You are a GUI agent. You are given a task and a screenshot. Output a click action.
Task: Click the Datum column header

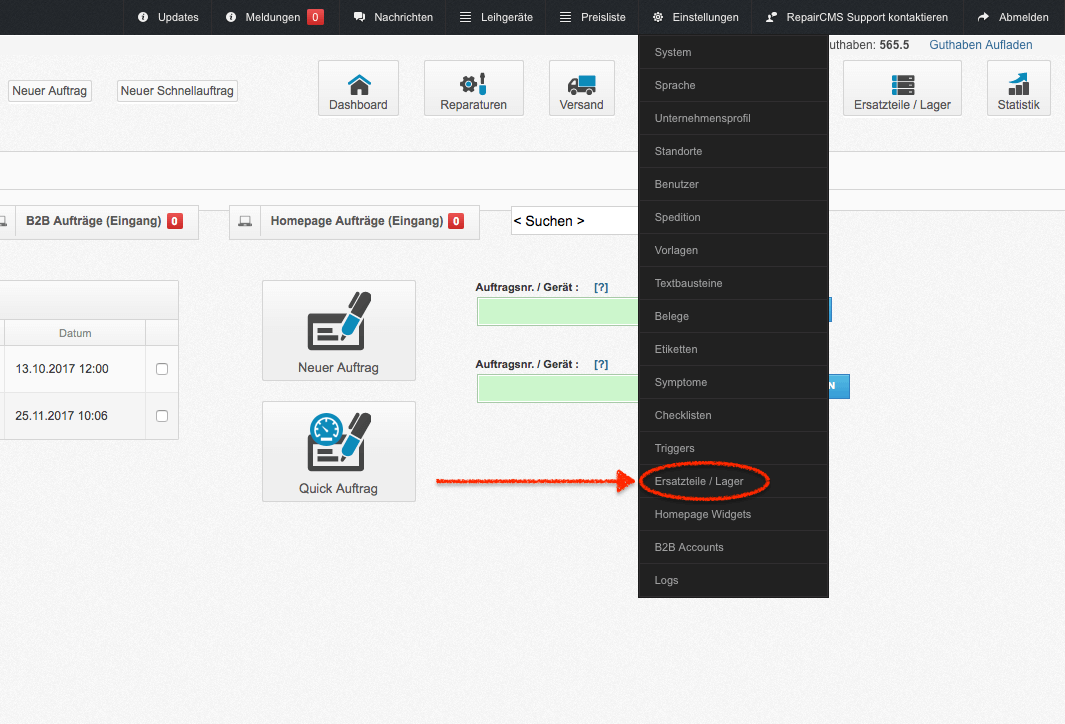pyautogui.click(x=75, y=333)
